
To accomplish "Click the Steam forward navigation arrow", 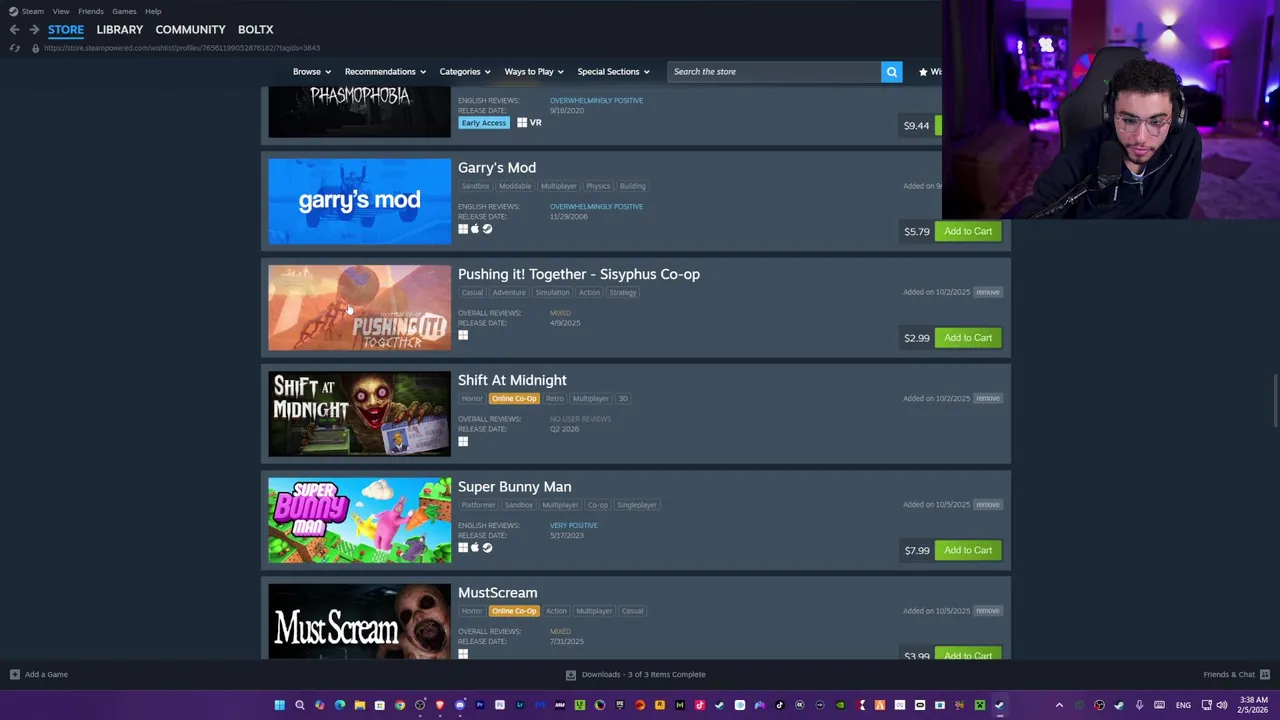I will tap(33, 30).
